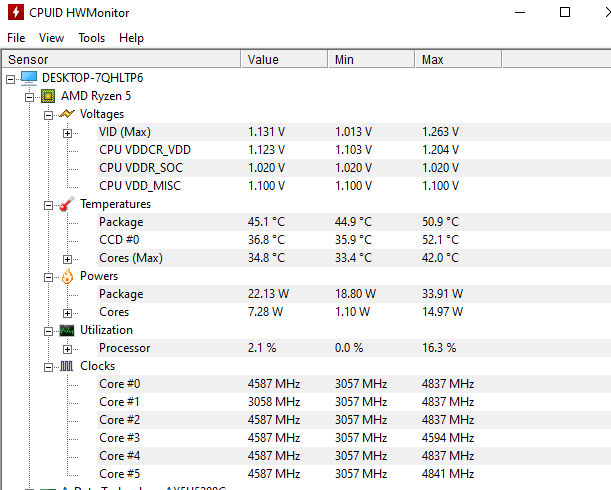
Task: Click the Voltages category icon
Action: pos(67,114)
